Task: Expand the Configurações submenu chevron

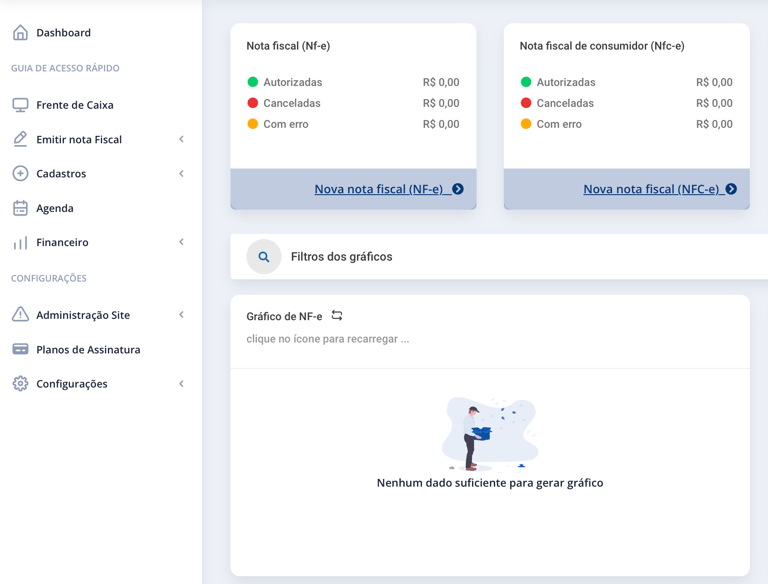Action: (181, 384)
